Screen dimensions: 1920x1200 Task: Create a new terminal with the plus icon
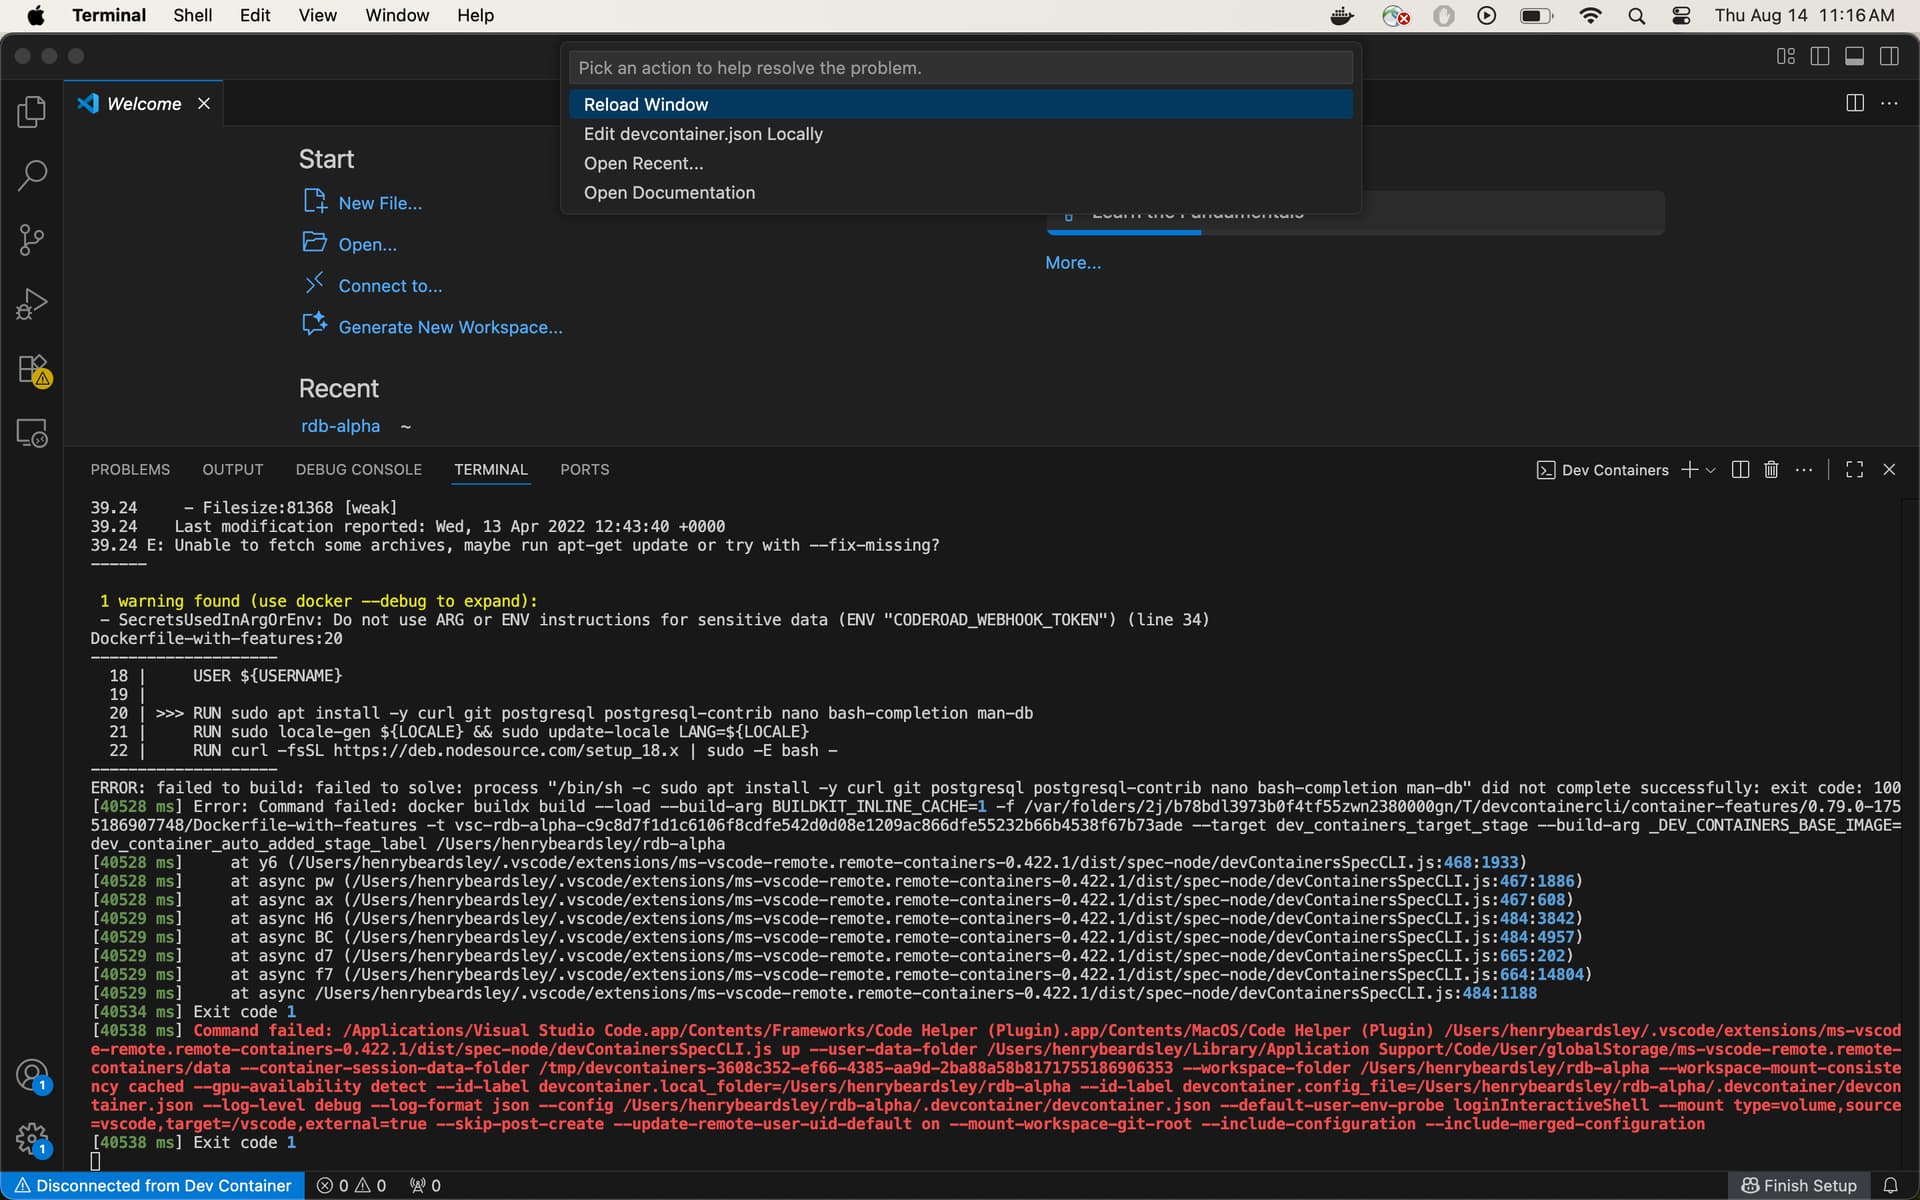coord(1688,469)
